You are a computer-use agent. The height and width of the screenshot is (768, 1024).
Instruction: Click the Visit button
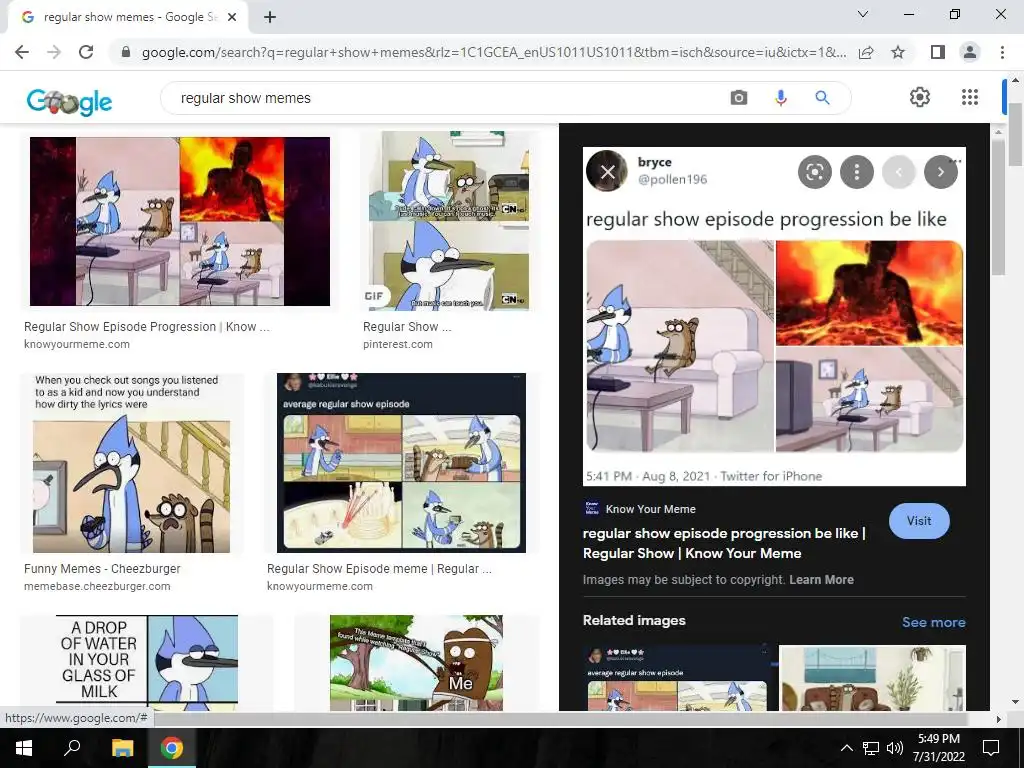click(x=919, y=521)
